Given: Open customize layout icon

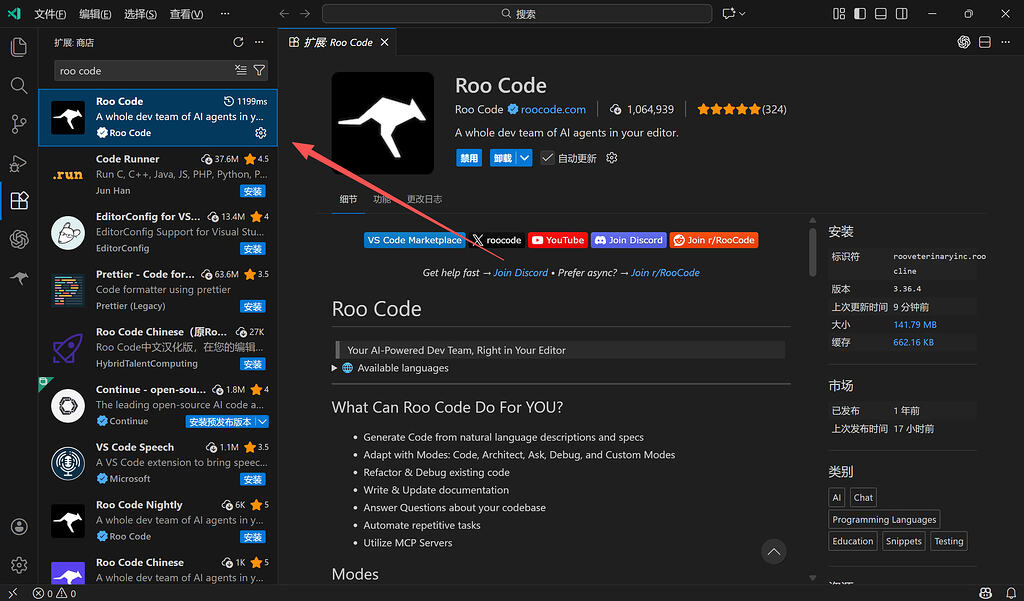Looking at the screenshot, I should (839, 14).
